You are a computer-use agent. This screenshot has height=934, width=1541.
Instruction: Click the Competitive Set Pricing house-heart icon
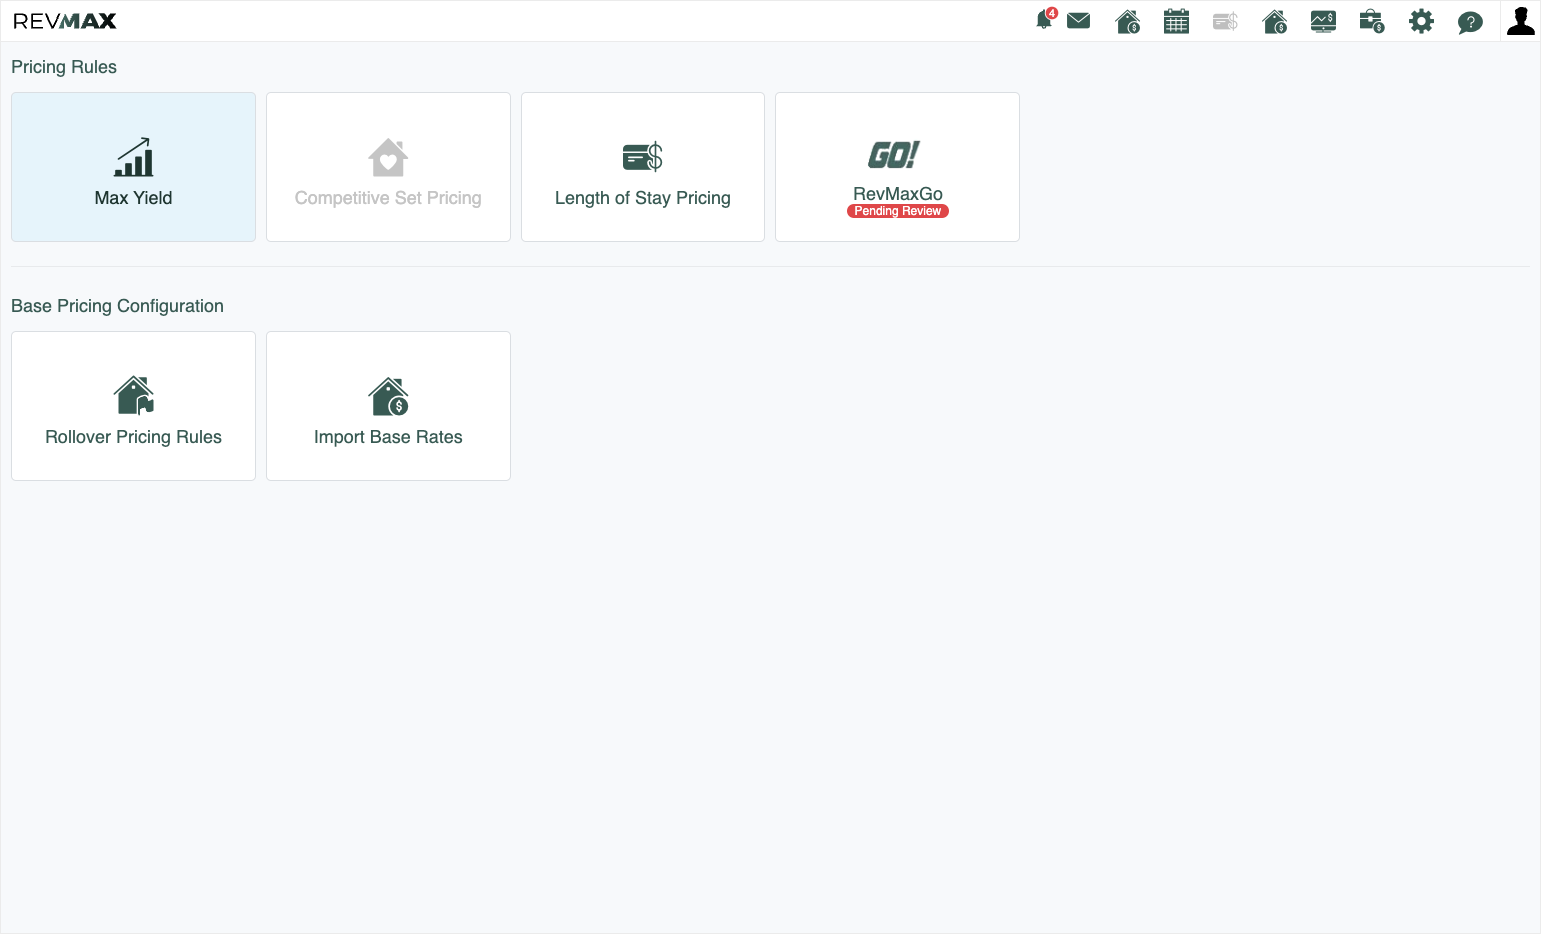pyautogui.click(x=388, y=157)
